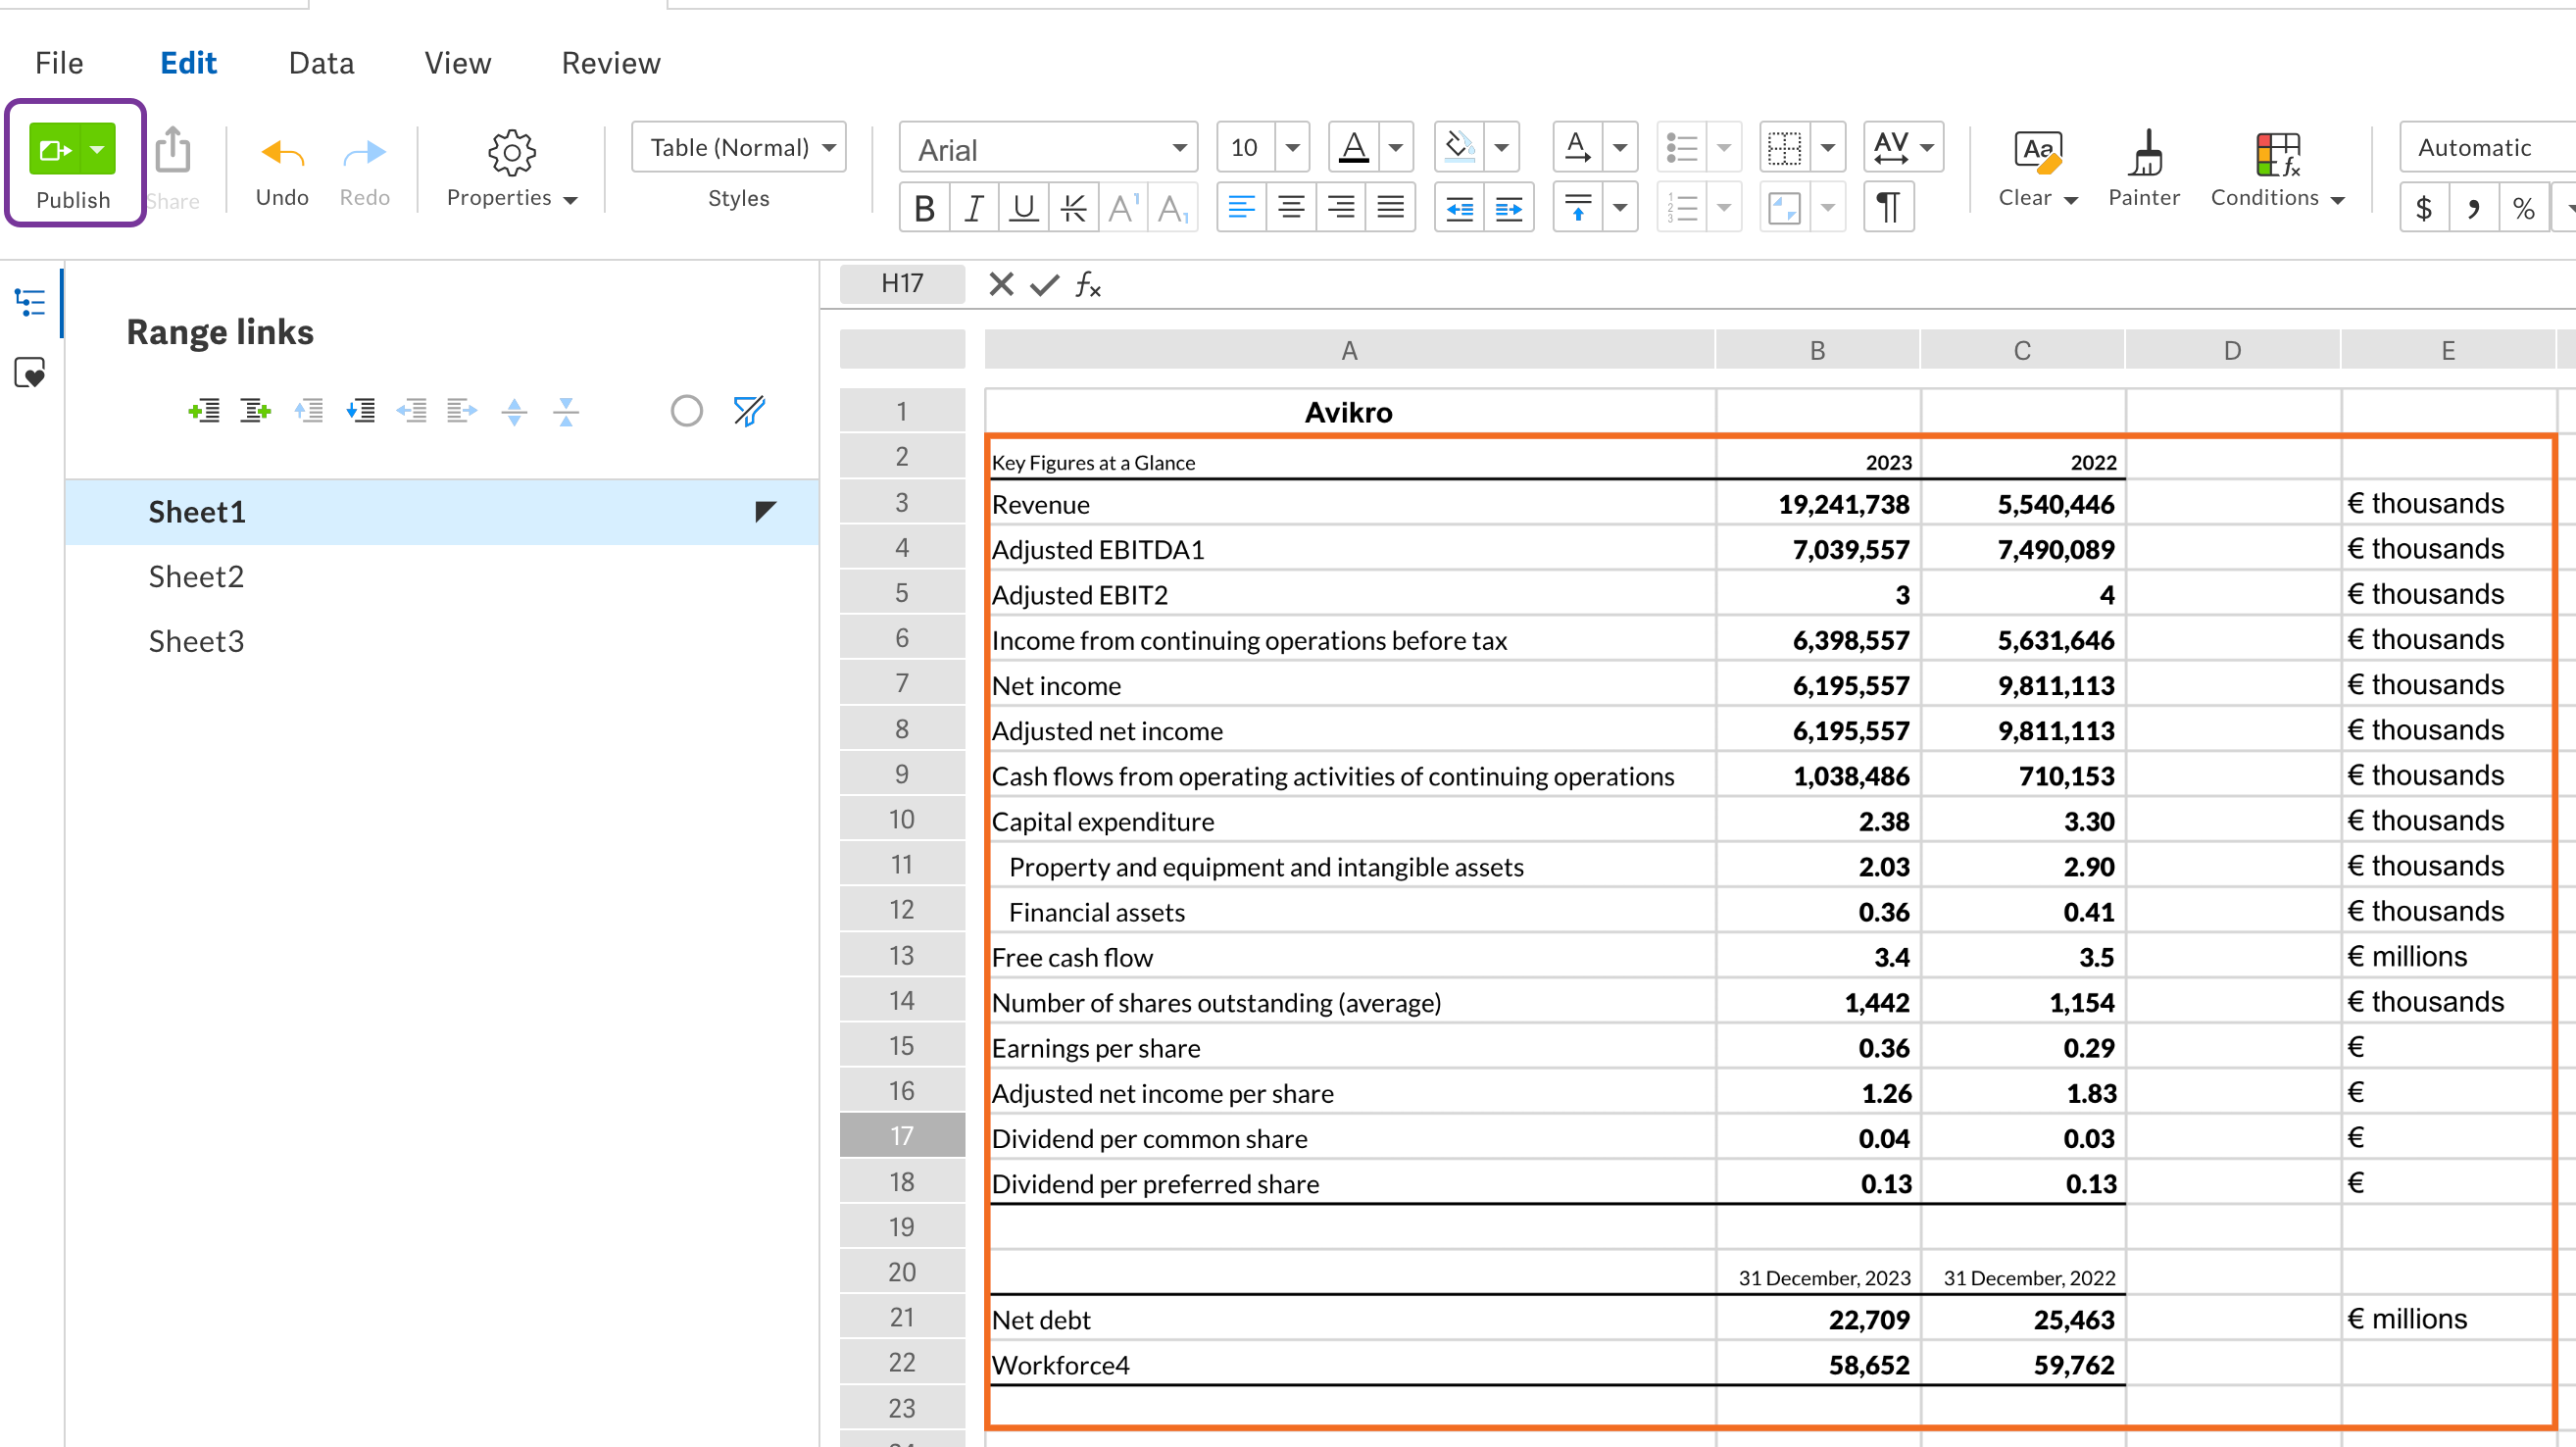
Task: Open the Arial font family dropdown
Action: click(1049, 149)
